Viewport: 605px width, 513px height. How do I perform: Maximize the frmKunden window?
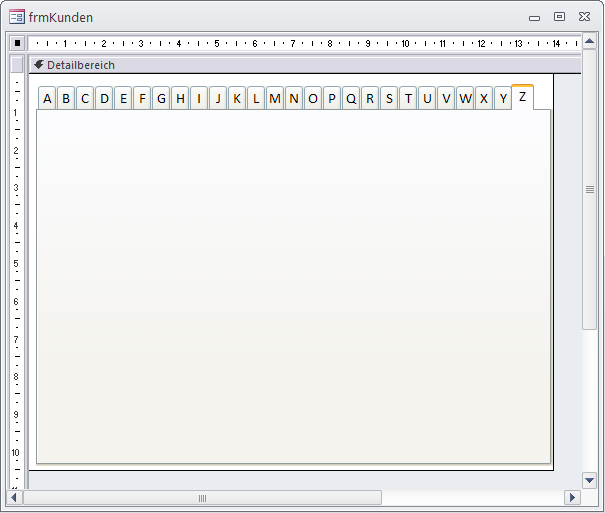(559, 17)
